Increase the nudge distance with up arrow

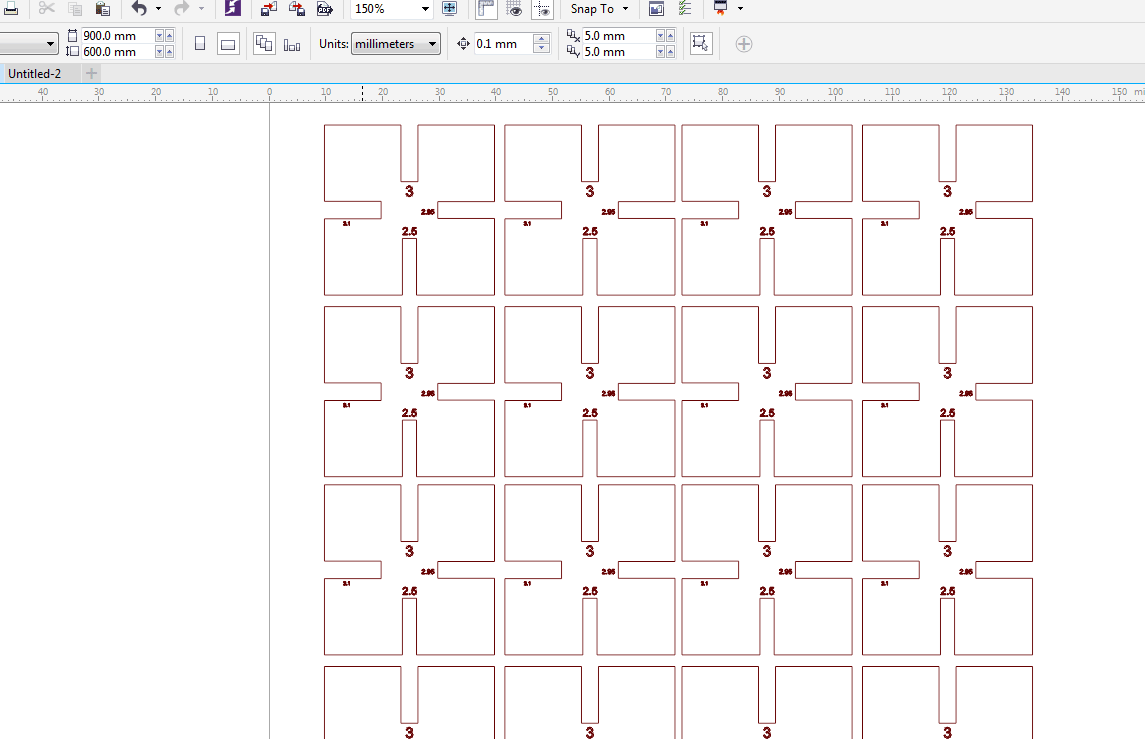(541, 39)
